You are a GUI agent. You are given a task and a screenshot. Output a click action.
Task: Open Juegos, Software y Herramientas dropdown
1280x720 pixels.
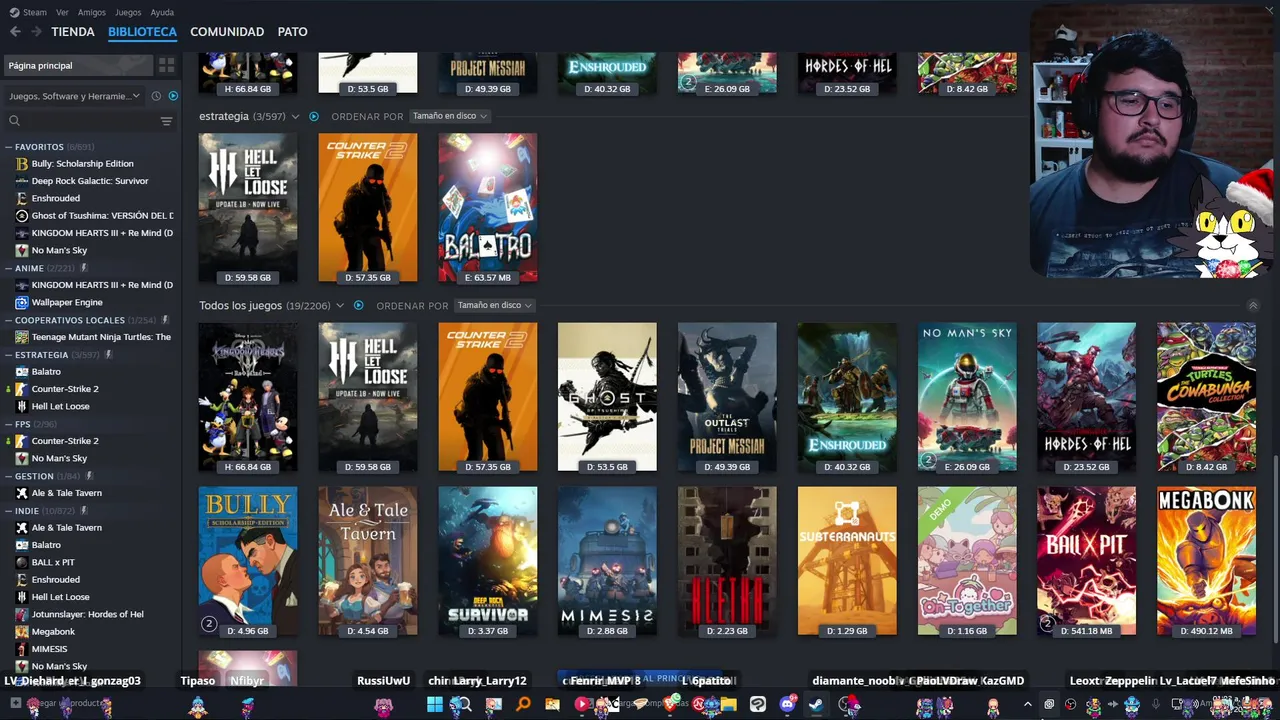pos(75,96)
